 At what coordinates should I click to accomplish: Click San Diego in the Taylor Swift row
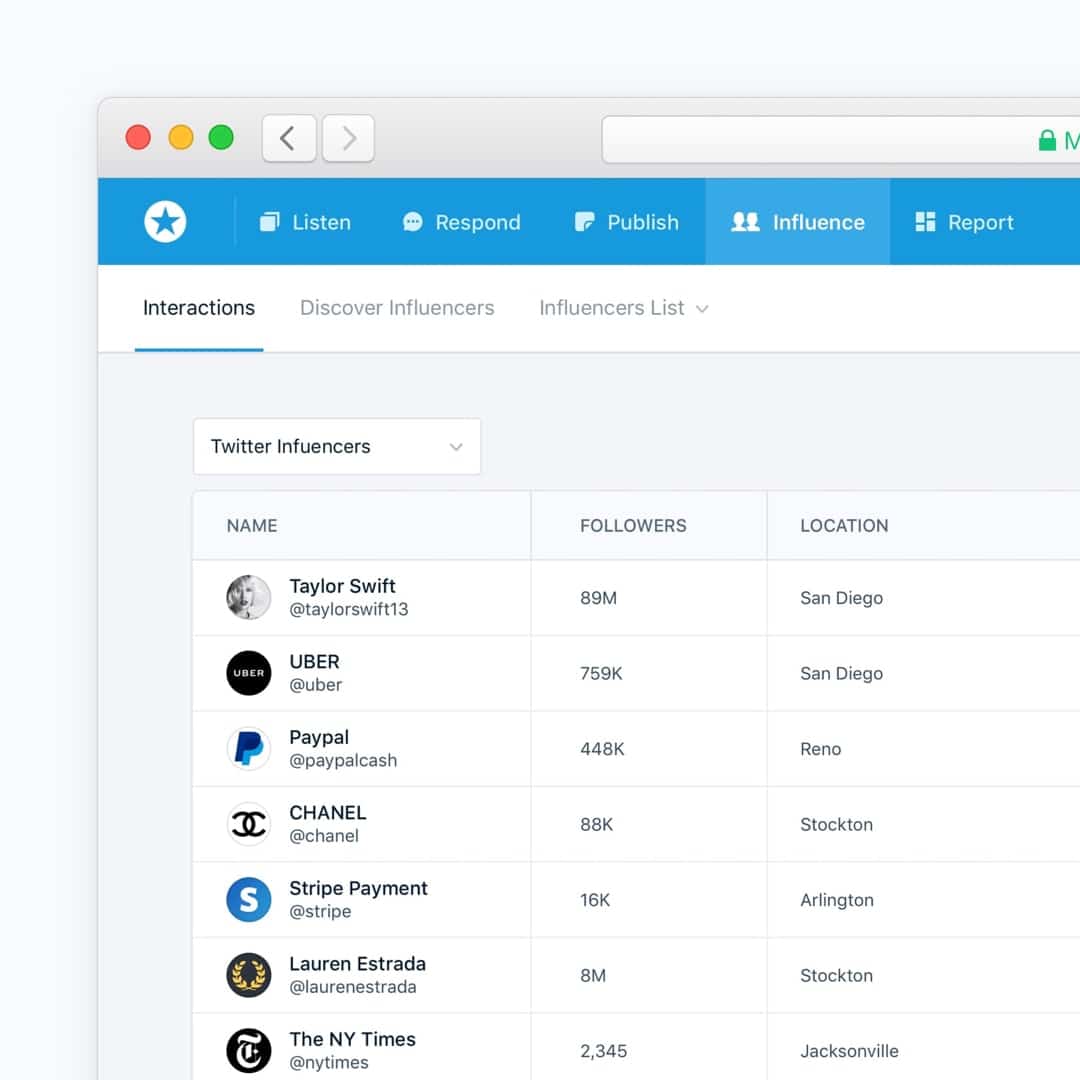842,598
